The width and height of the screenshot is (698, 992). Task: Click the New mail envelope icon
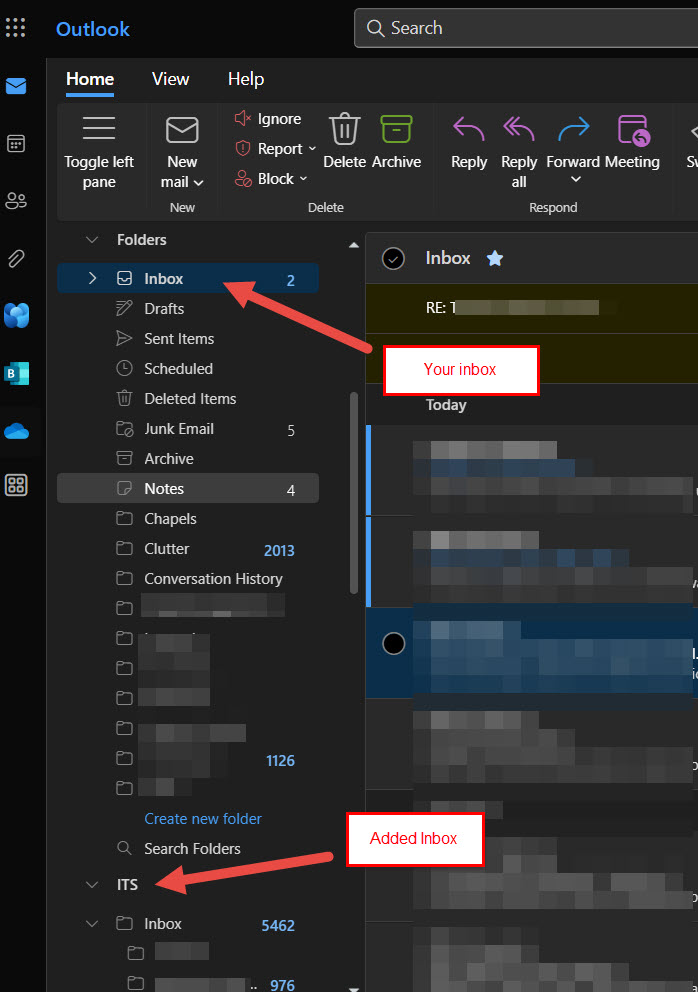[x=182, y=130]
